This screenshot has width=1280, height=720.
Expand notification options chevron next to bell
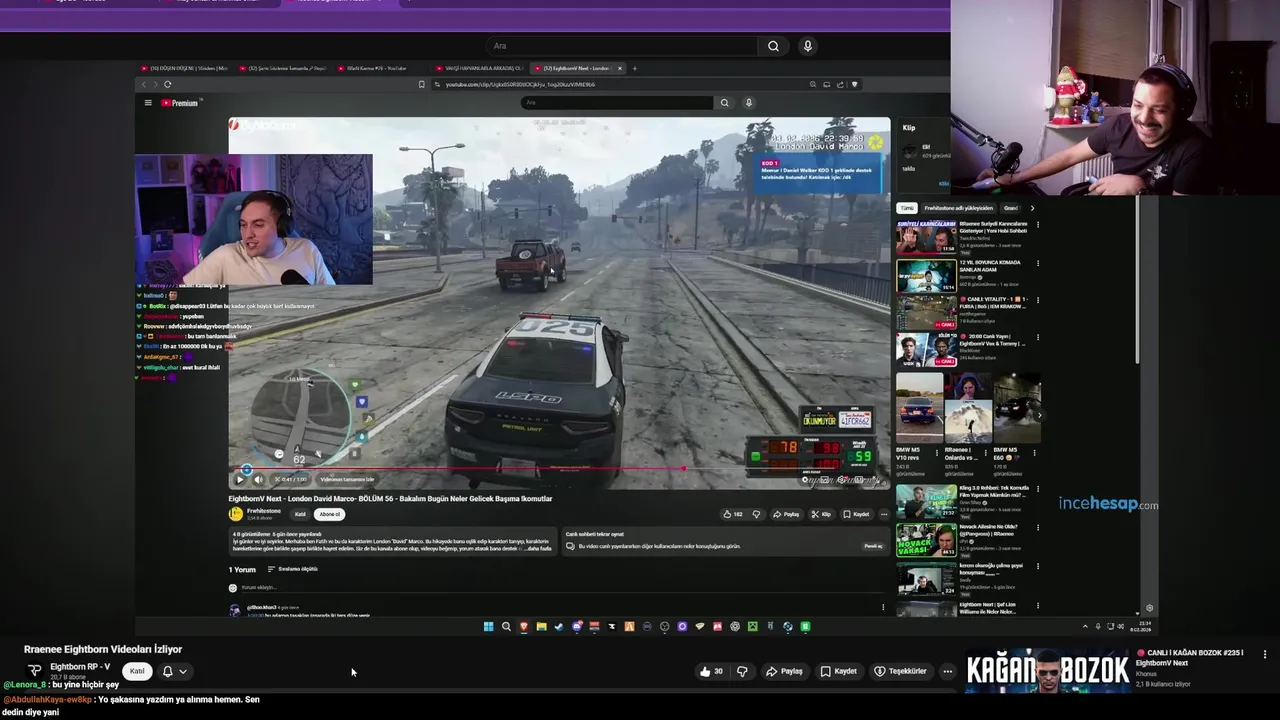[183, 671]
